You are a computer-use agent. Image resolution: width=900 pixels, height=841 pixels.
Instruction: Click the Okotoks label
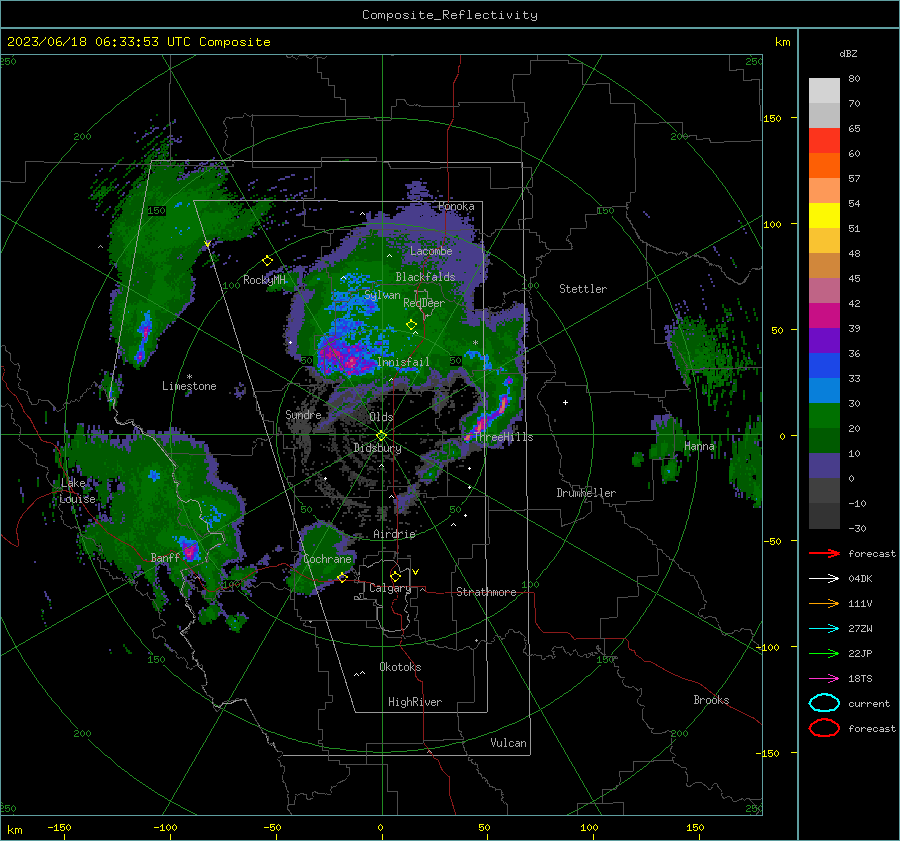(400, 667)
